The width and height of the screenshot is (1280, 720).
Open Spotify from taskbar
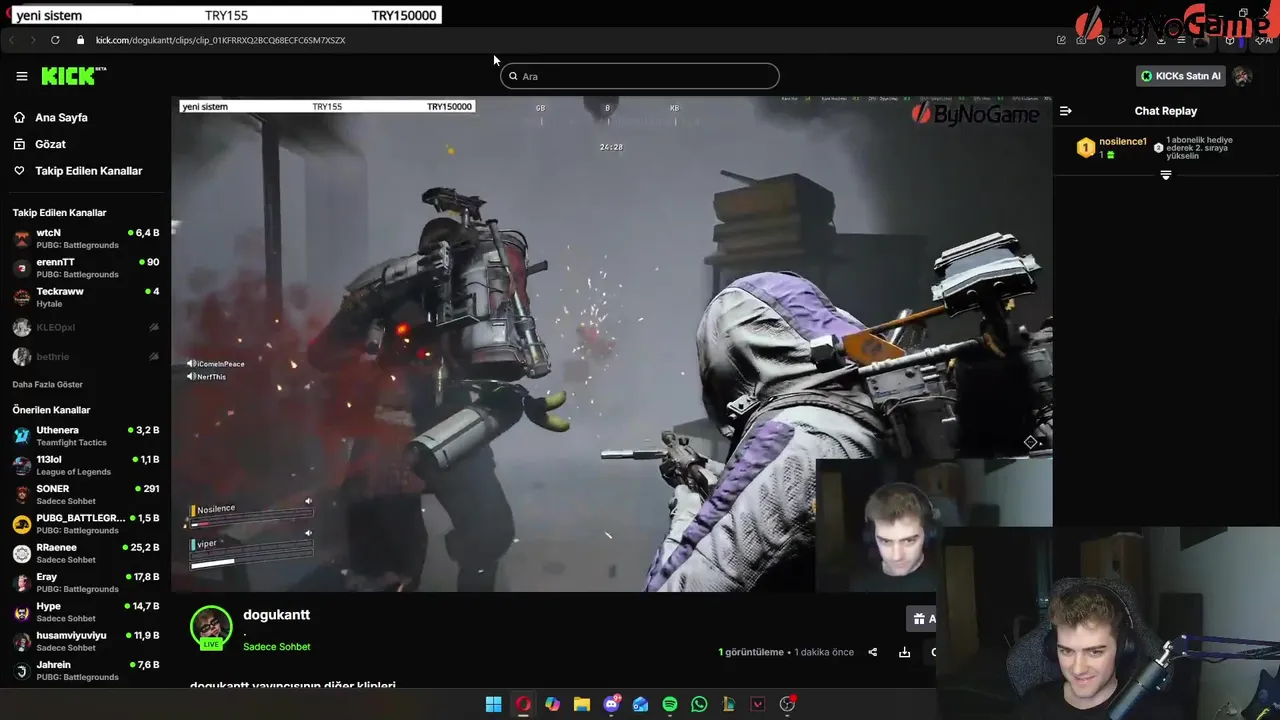click(670, 704)
